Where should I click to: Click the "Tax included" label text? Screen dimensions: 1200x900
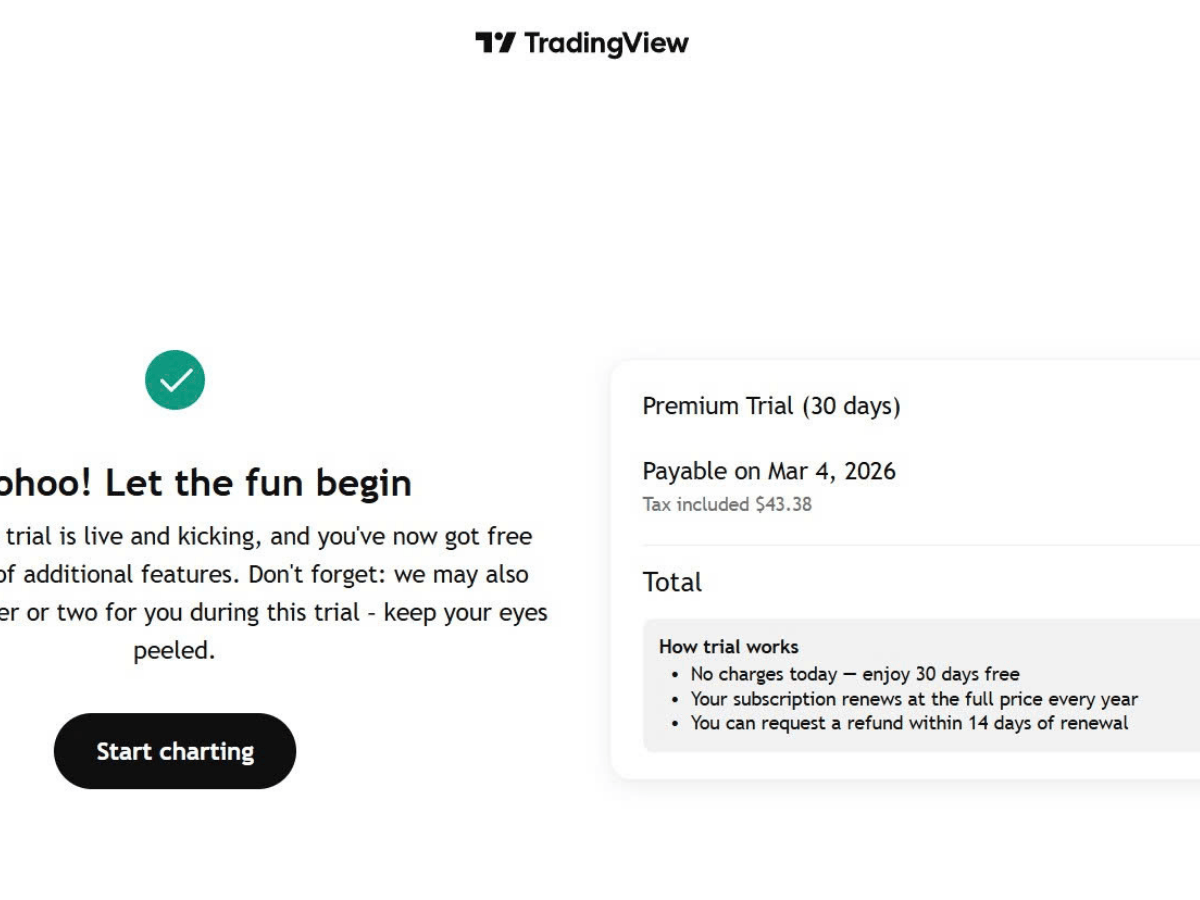click(696, 504)
